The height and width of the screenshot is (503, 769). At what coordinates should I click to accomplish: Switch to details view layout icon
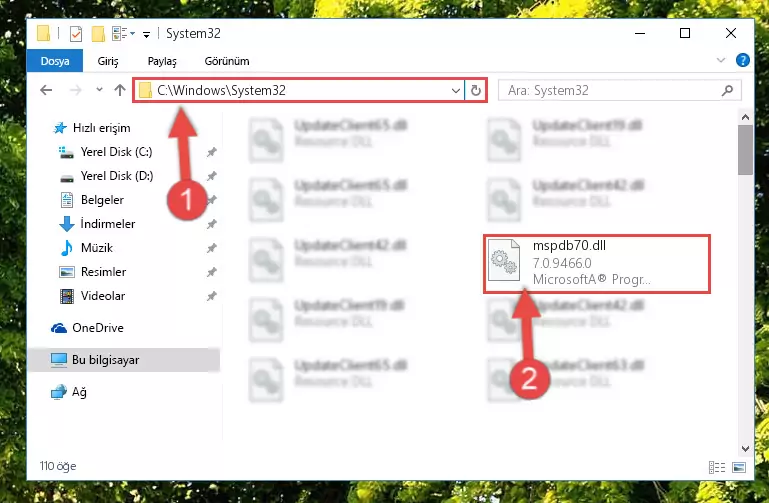(717, 467)
